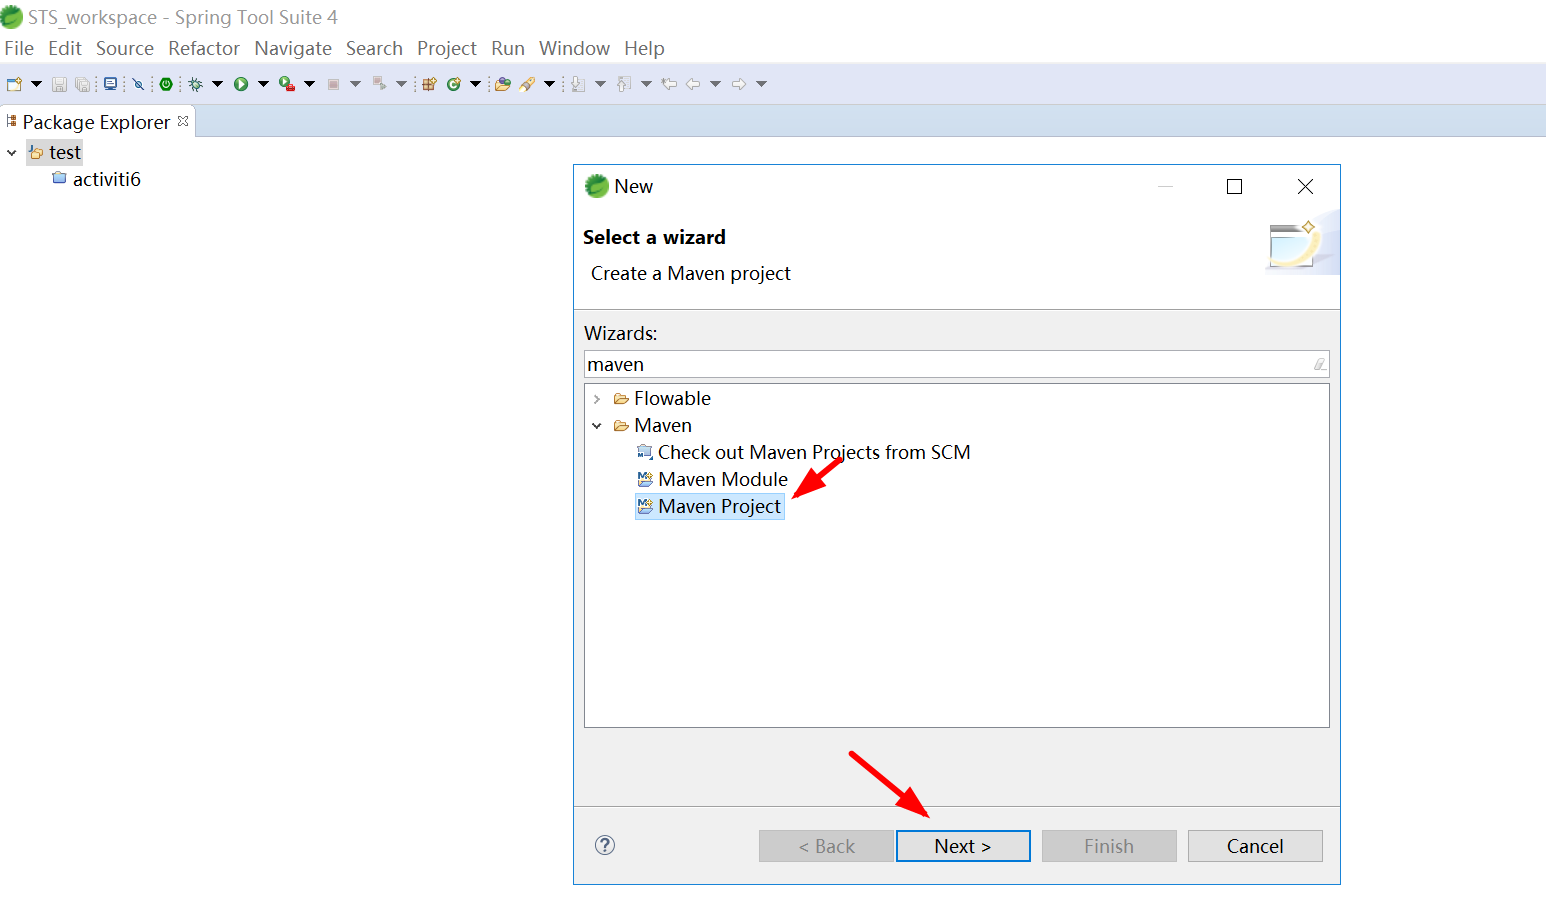Open the New Java Class dropdown arrow

(x=475, y=84)
